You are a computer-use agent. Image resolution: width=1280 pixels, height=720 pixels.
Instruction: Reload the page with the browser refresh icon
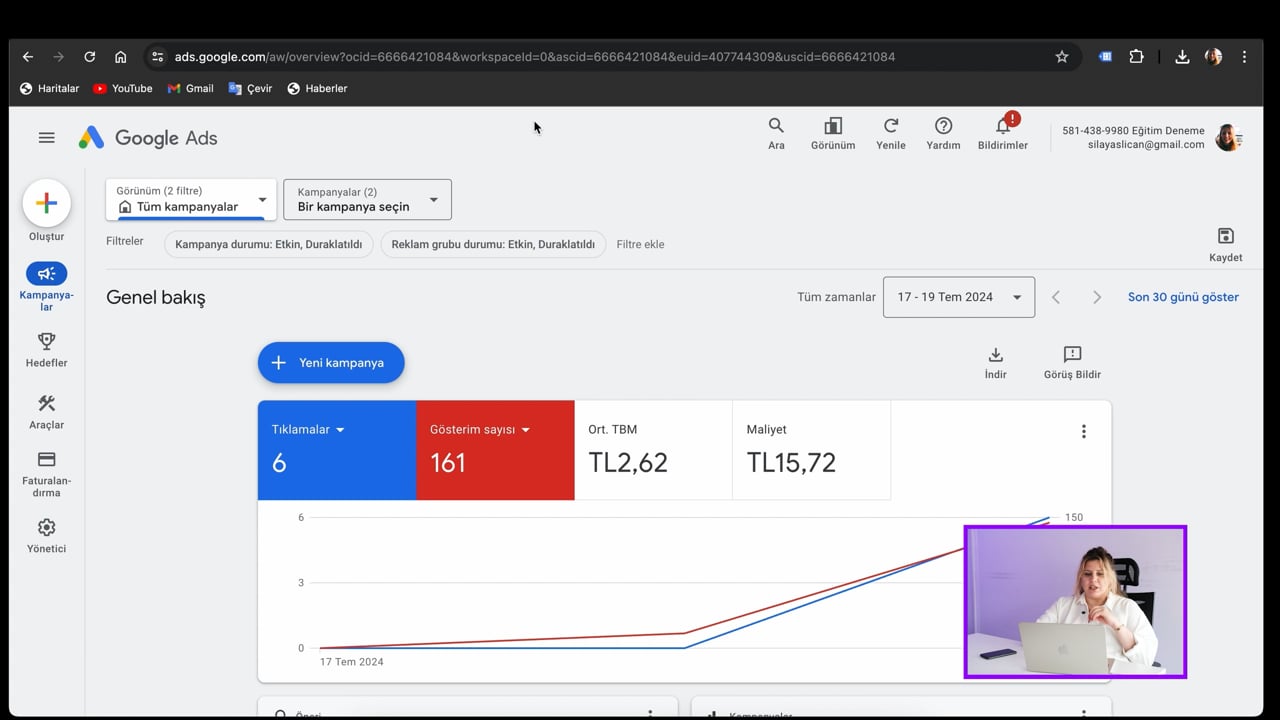point(90,57)
